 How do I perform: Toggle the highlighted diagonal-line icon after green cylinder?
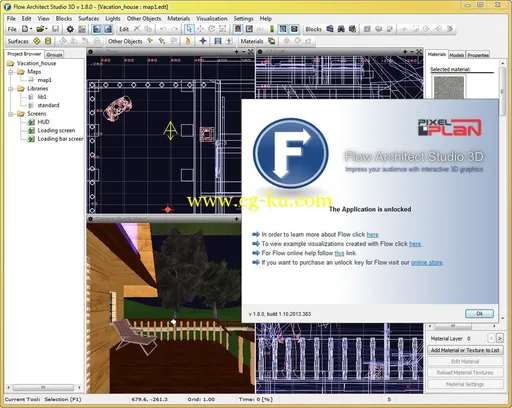click(283, 29)
